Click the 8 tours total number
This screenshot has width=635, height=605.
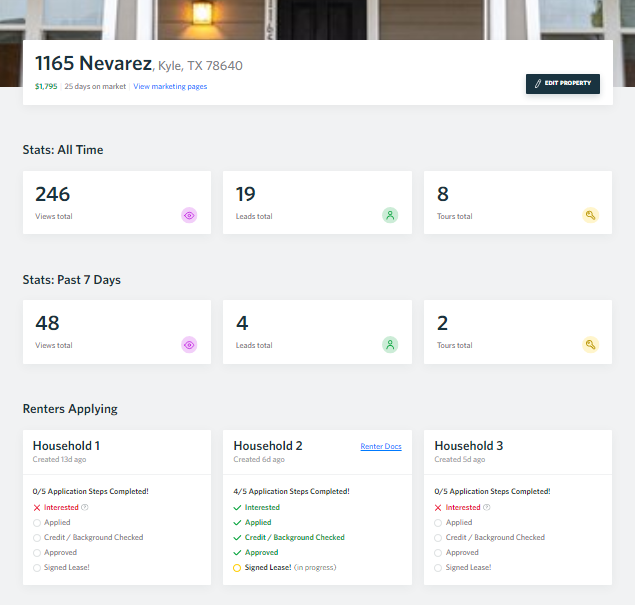pos(443,194)
